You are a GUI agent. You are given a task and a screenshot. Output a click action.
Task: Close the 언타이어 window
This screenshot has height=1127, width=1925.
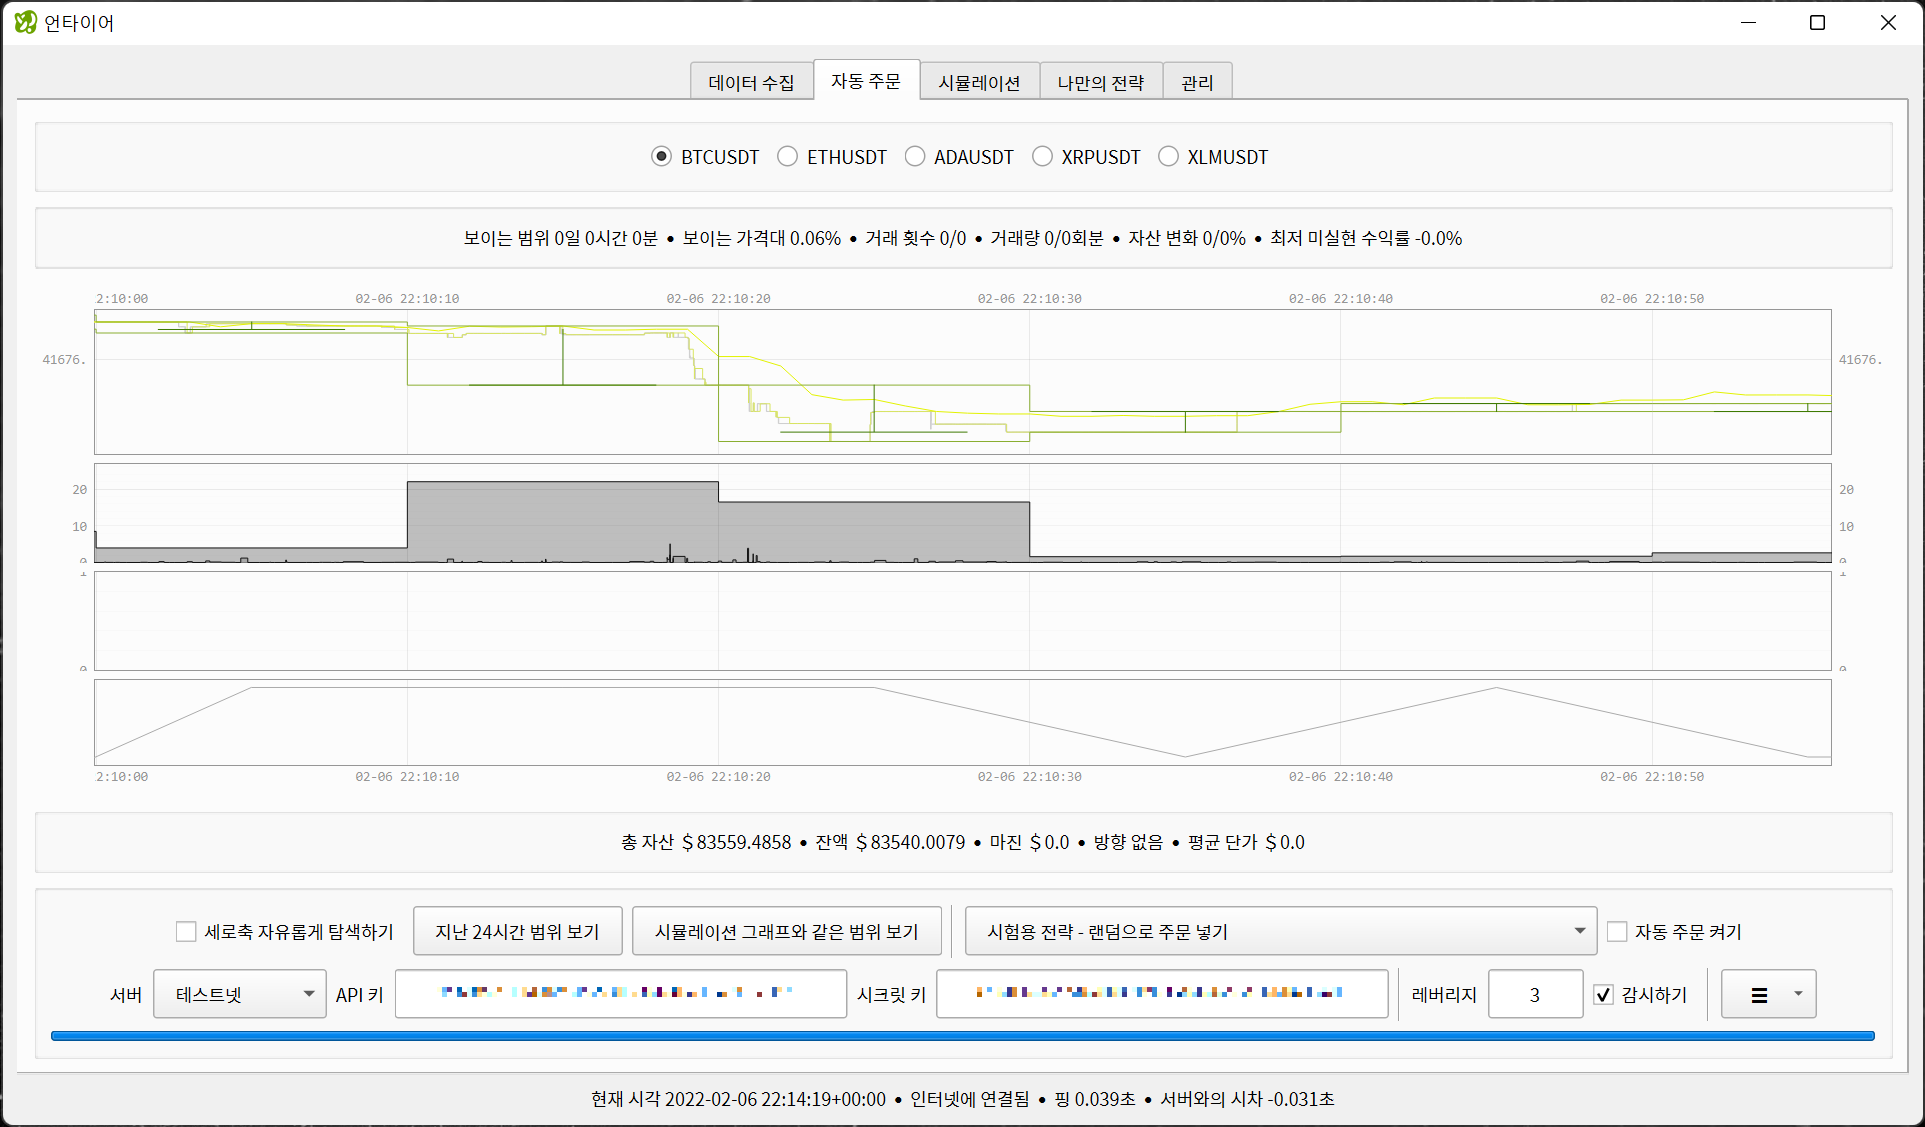click(1887, 22)
